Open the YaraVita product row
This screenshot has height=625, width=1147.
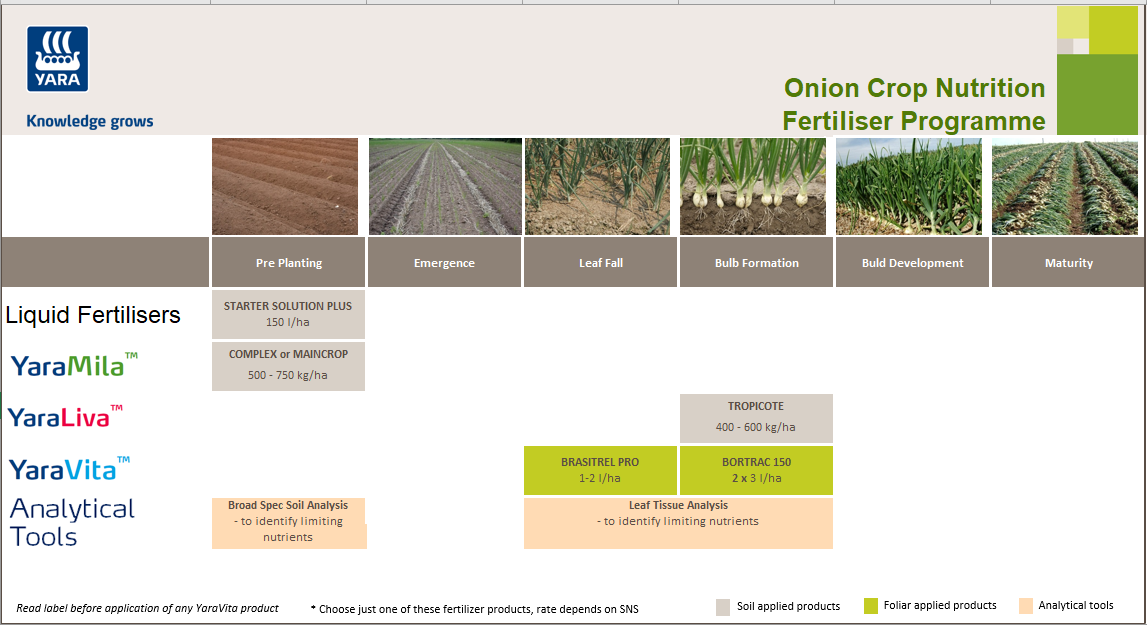coord(68,466)
